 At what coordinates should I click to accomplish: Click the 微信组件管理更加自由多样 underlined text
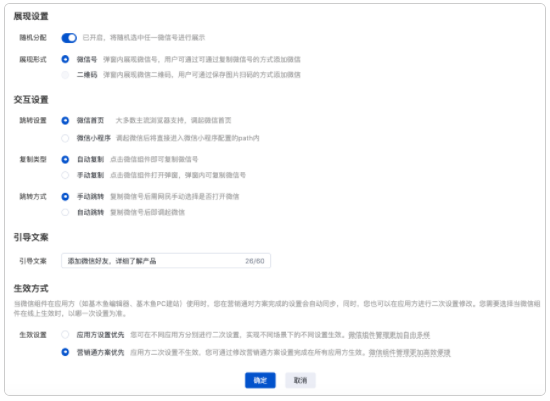(x=389, y=335)
